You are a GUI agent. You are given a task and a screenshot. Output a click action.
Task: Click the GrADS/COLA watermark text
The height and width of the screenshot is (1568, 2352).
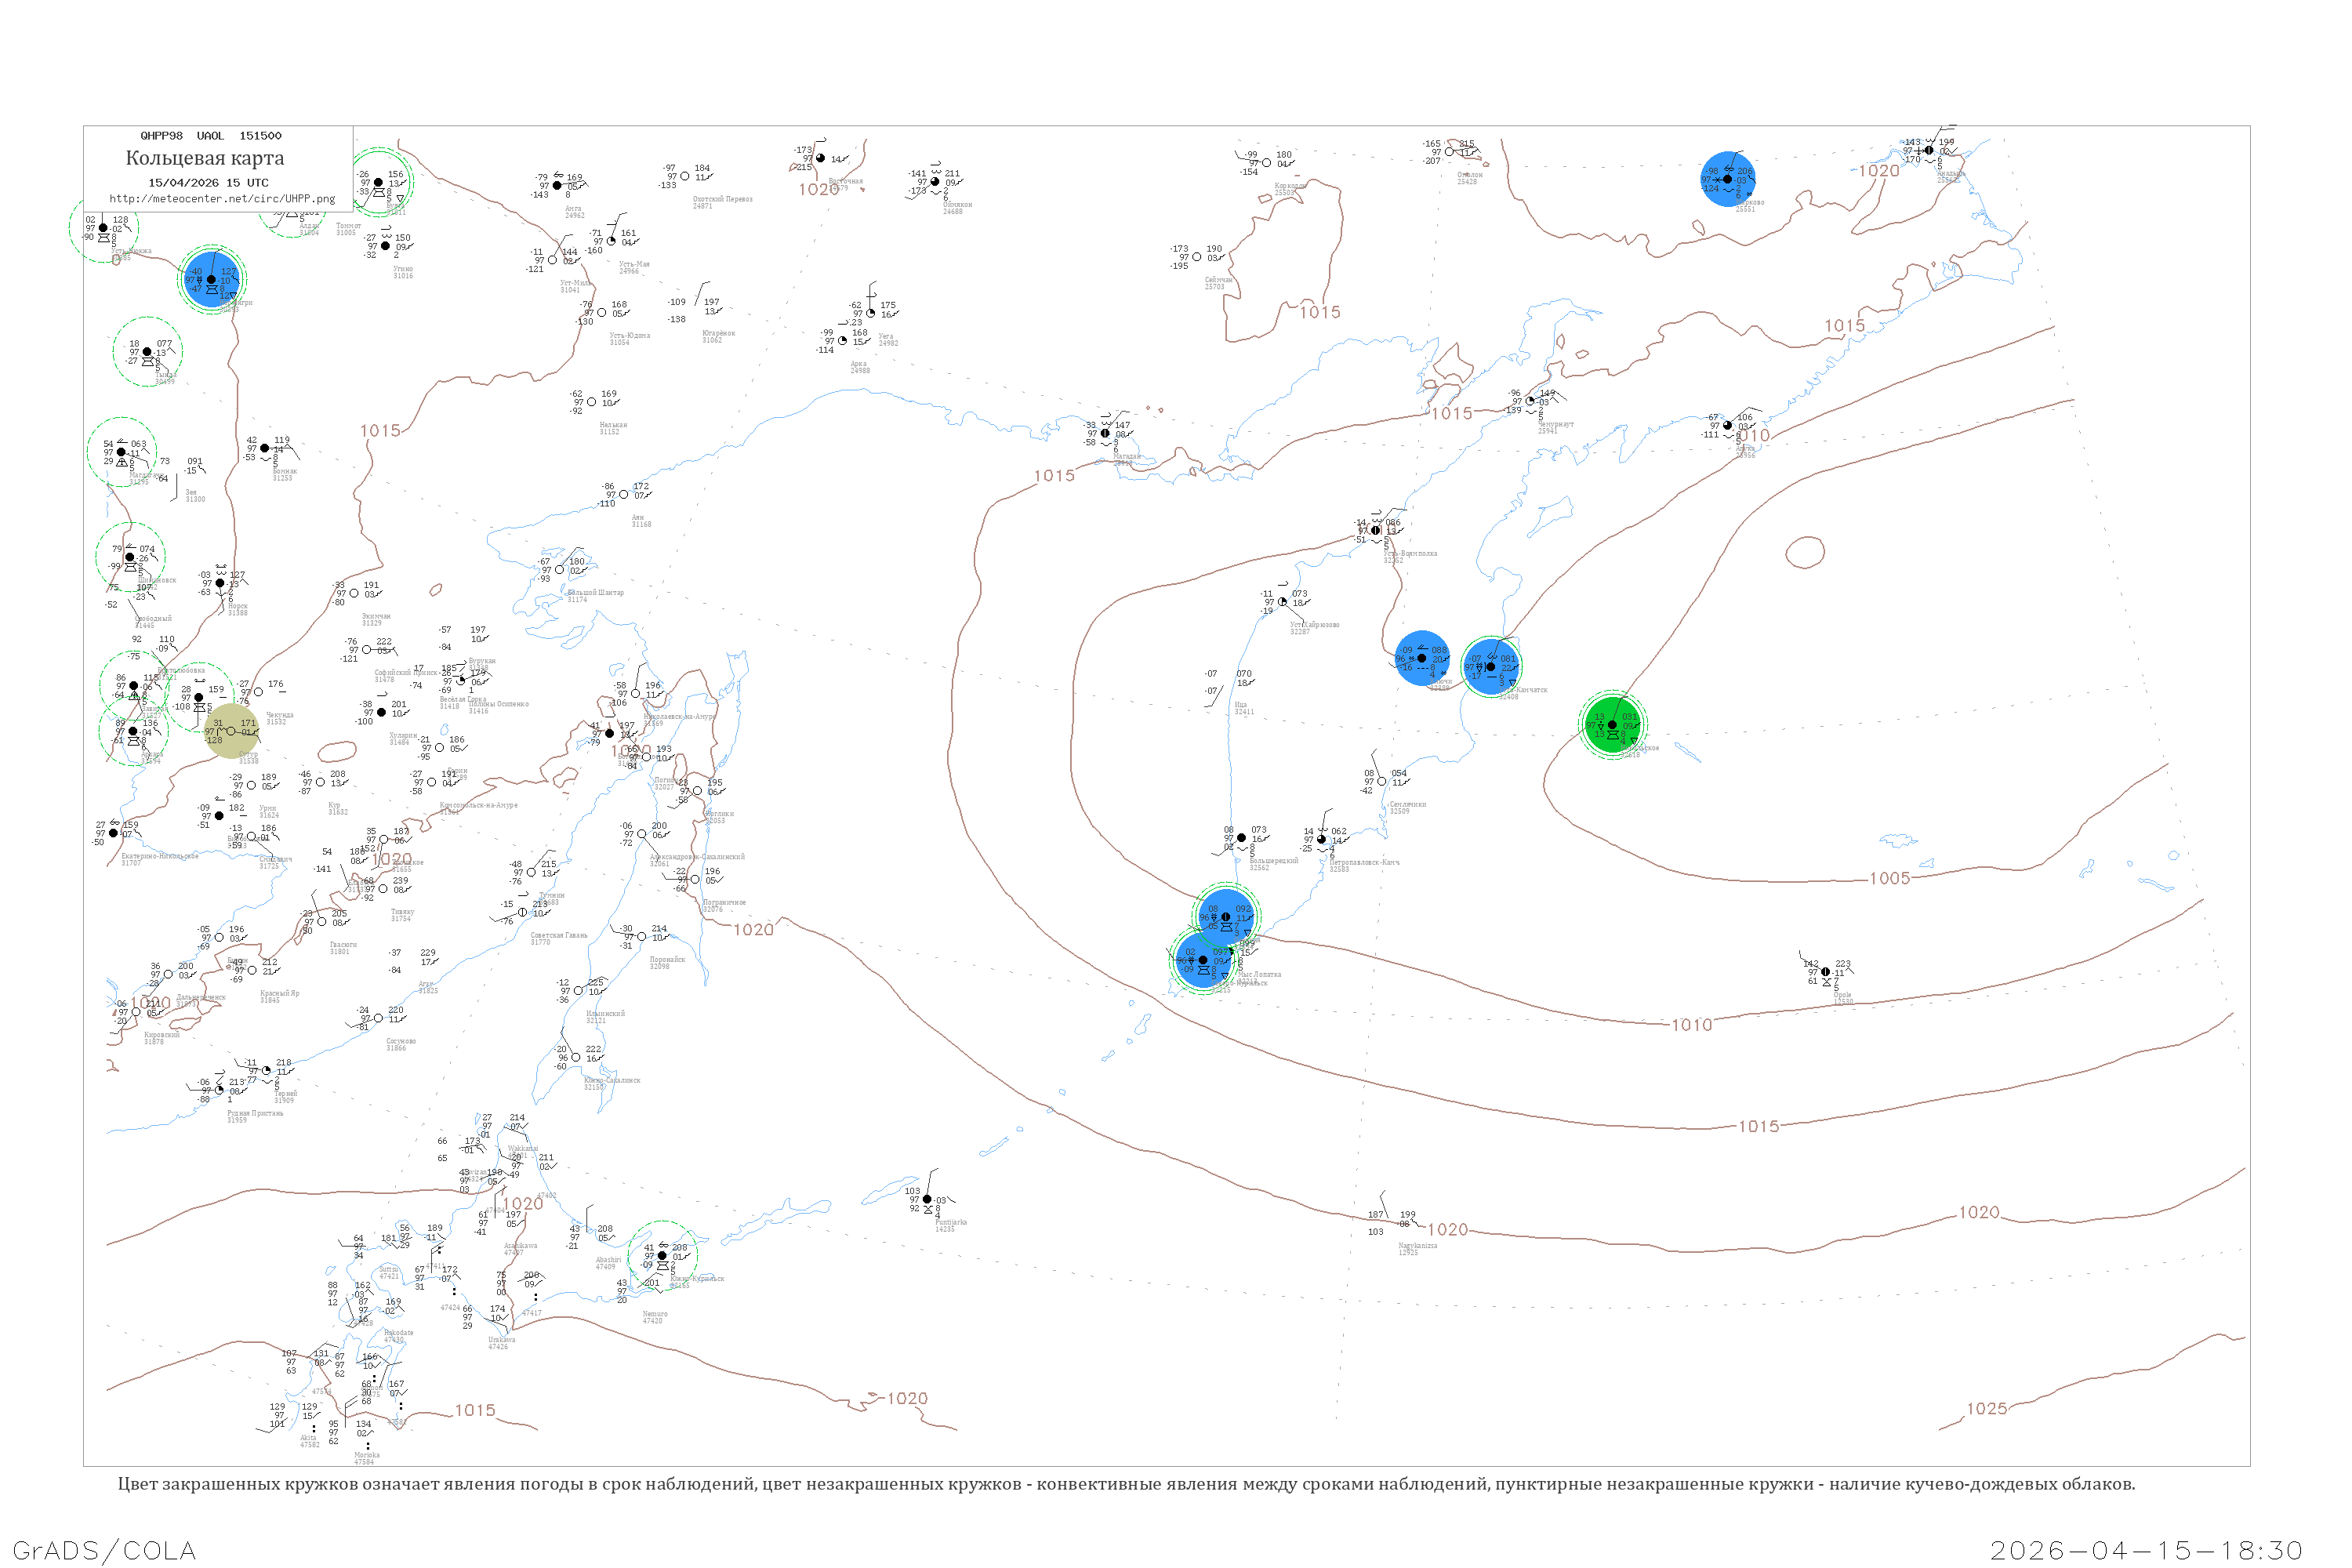(x=104, y=1550)
